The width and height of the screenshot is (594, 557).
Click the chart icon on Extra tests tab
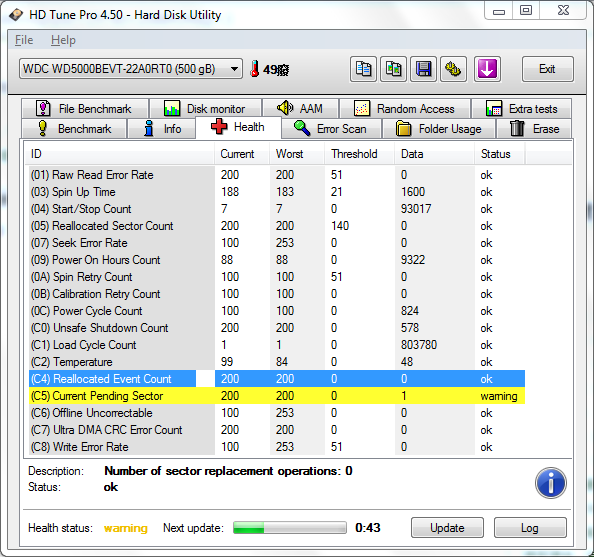click(x=494, y=108)
